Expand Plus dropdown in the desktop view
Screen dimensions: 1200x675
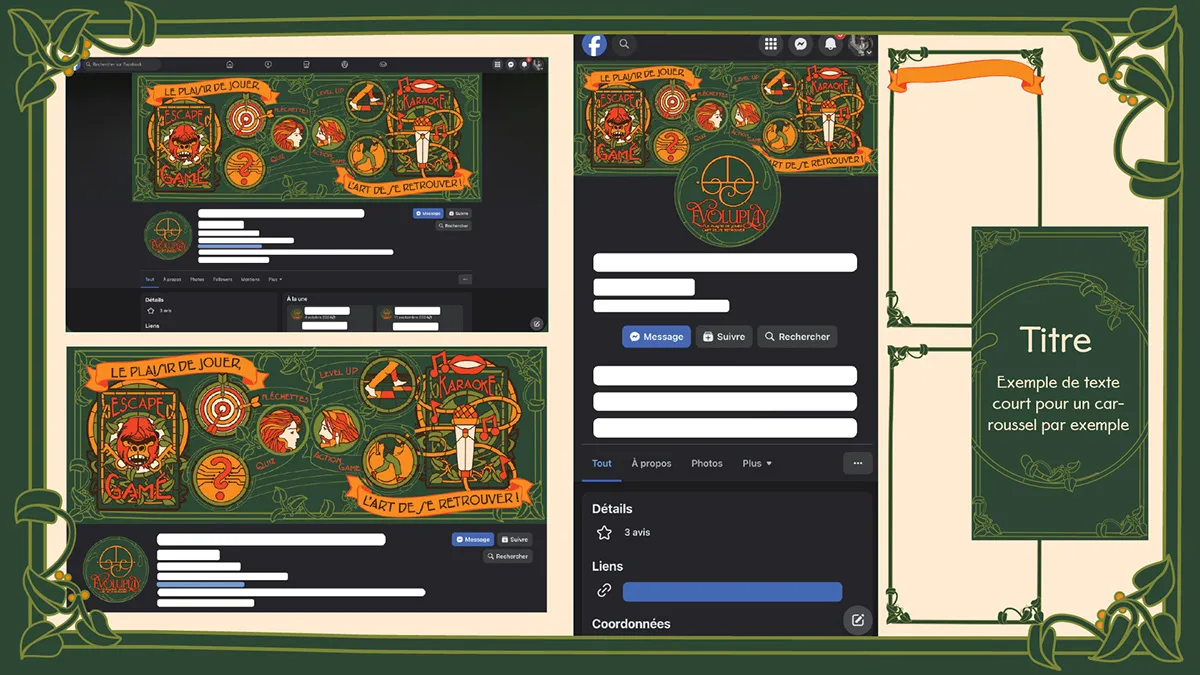pos(274,279)
